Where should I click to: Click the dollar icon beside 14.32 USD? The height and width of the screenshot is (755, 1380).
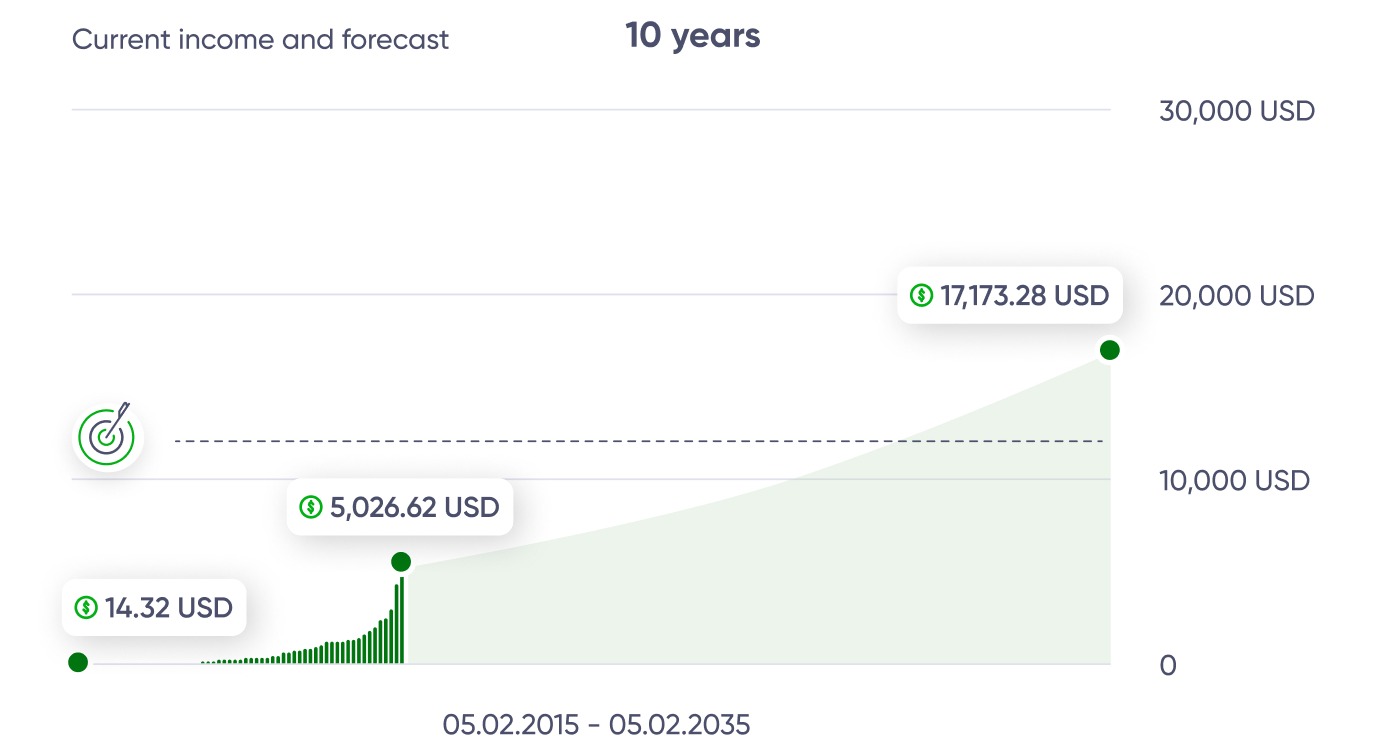point(86,607)
